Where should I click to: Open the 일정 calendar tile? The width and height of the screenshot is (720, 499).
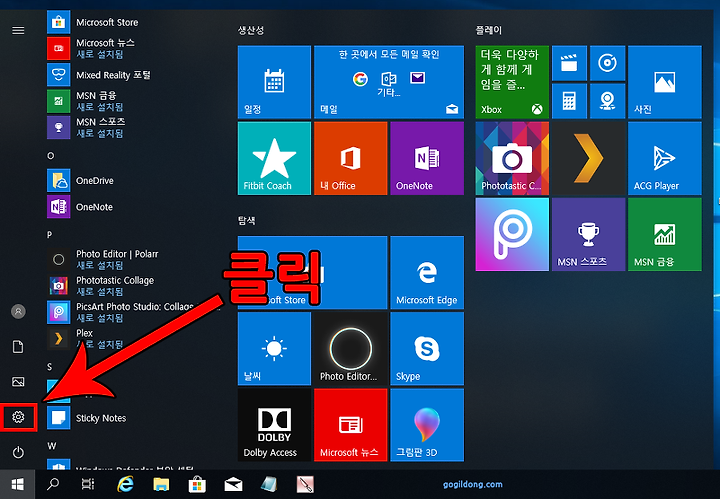tap(274, 82)
